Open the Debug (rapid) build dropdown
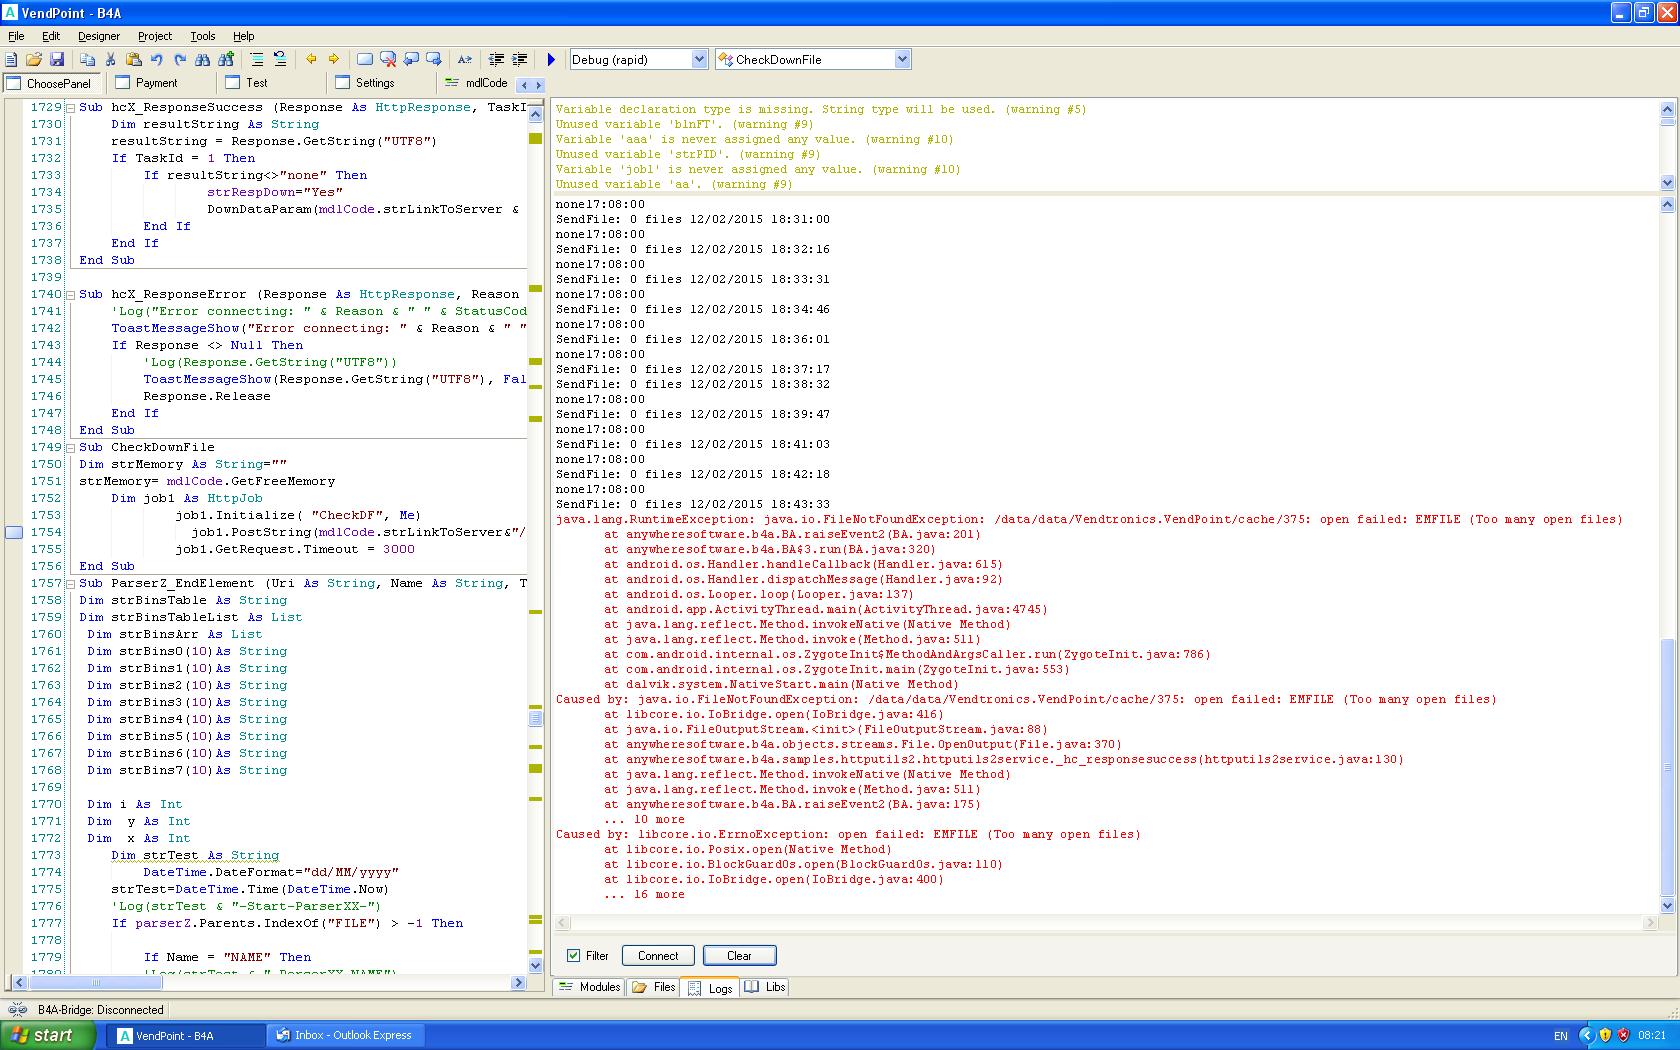The width and height of the screenshot is (1680, 1050). point(699,60)
